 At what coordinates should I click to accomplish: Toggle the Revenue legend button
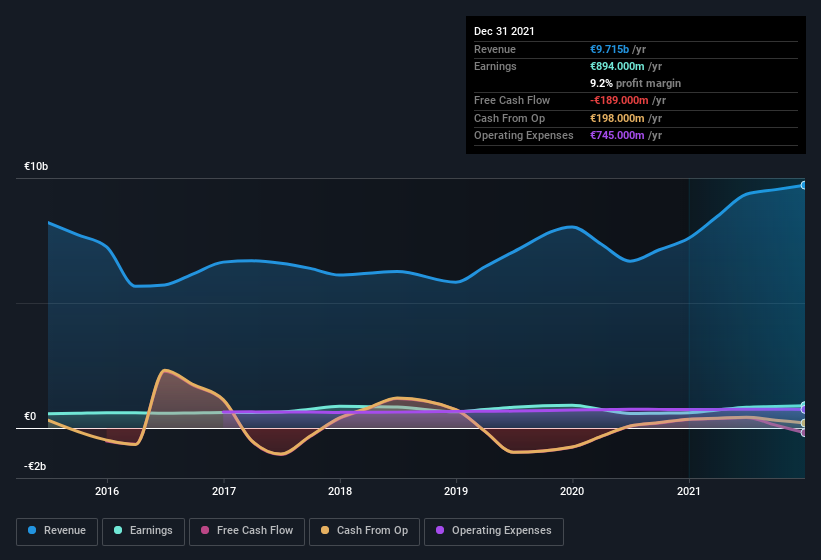57,531
